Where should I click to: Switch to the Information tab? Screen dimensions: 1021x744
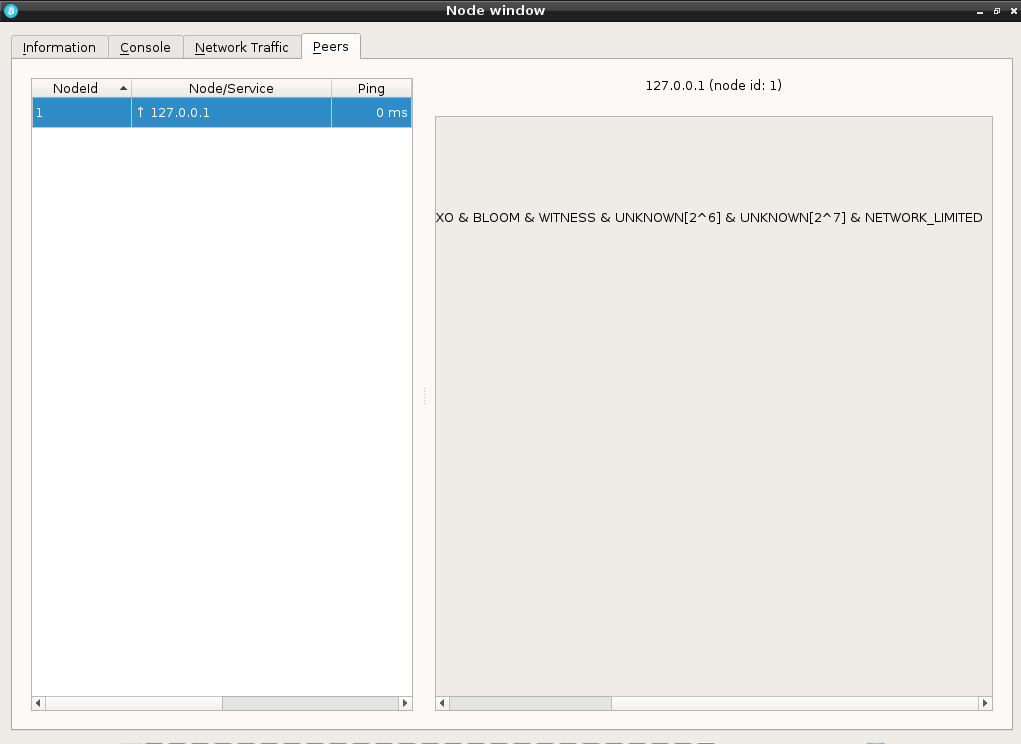pos(59,47)
